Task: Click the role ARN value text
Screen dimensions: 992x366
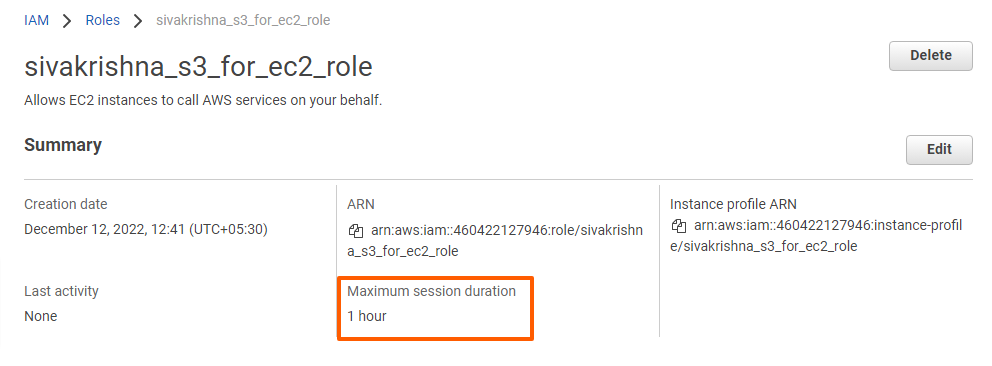Action: point(495,241)
